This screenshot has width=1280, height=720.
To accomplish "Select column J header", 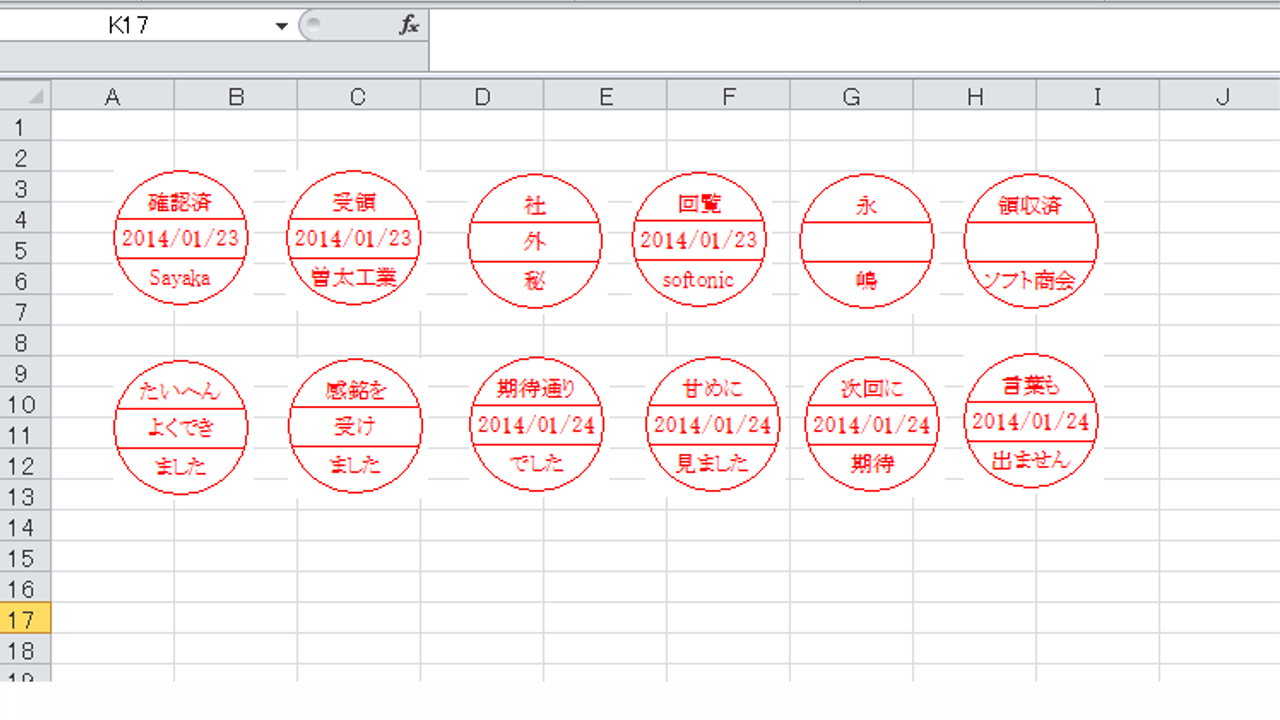I will [1221, 96].
